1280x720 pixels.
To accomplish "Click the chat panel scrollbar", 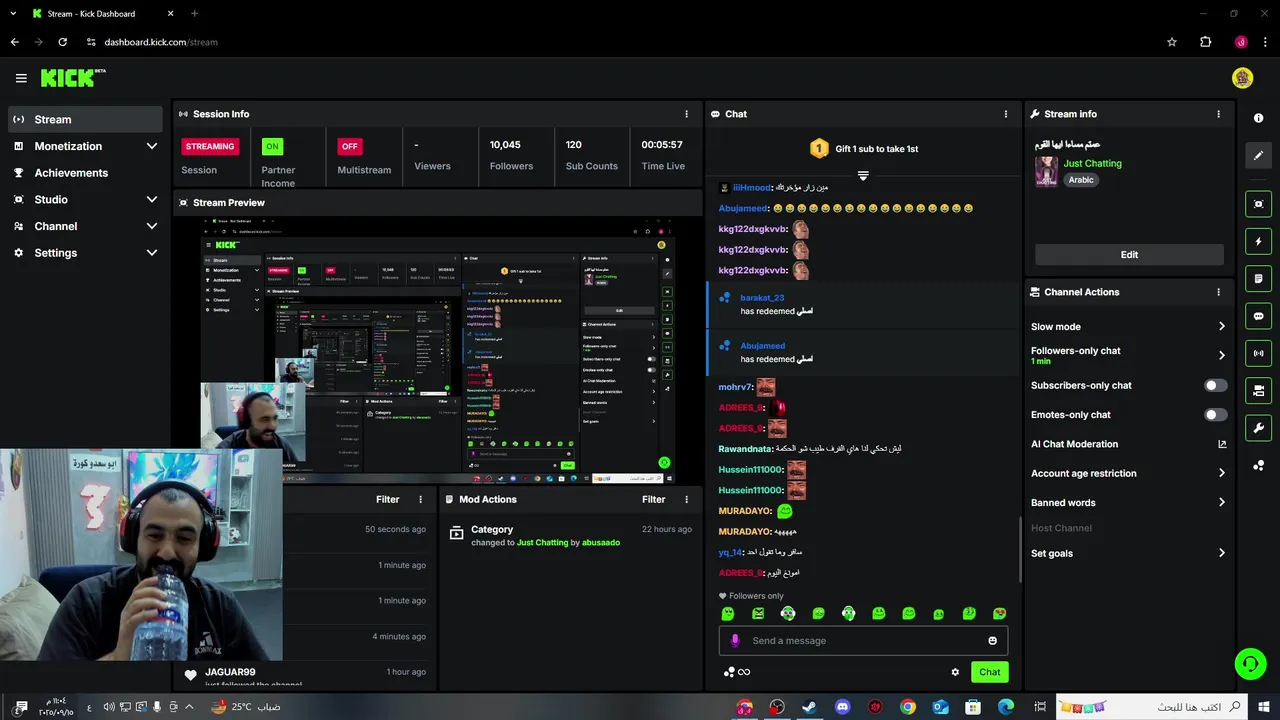I will (x=1019, y=549).
